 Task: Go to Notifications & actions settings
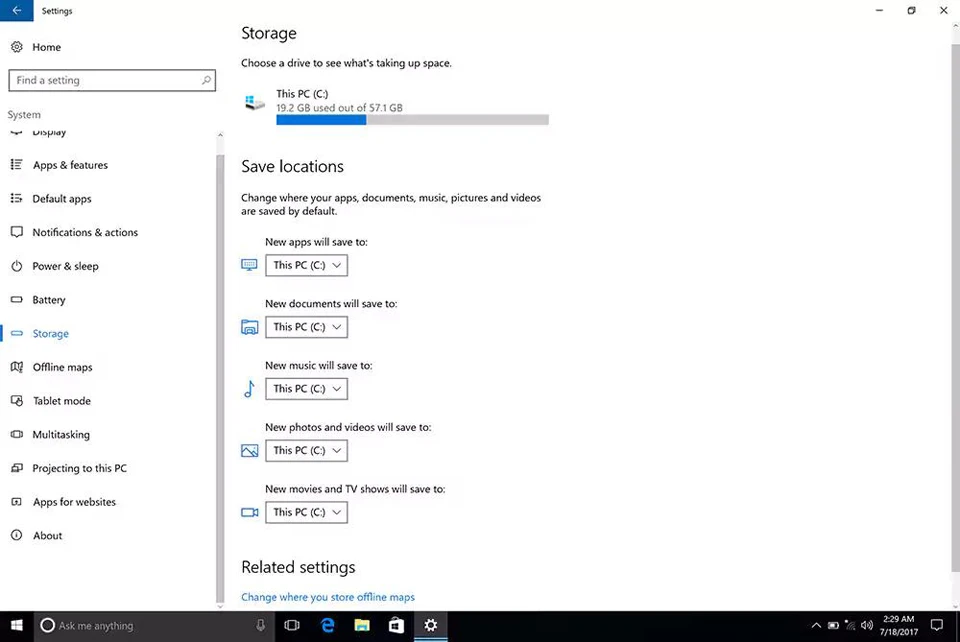click(x=85, y=233)
